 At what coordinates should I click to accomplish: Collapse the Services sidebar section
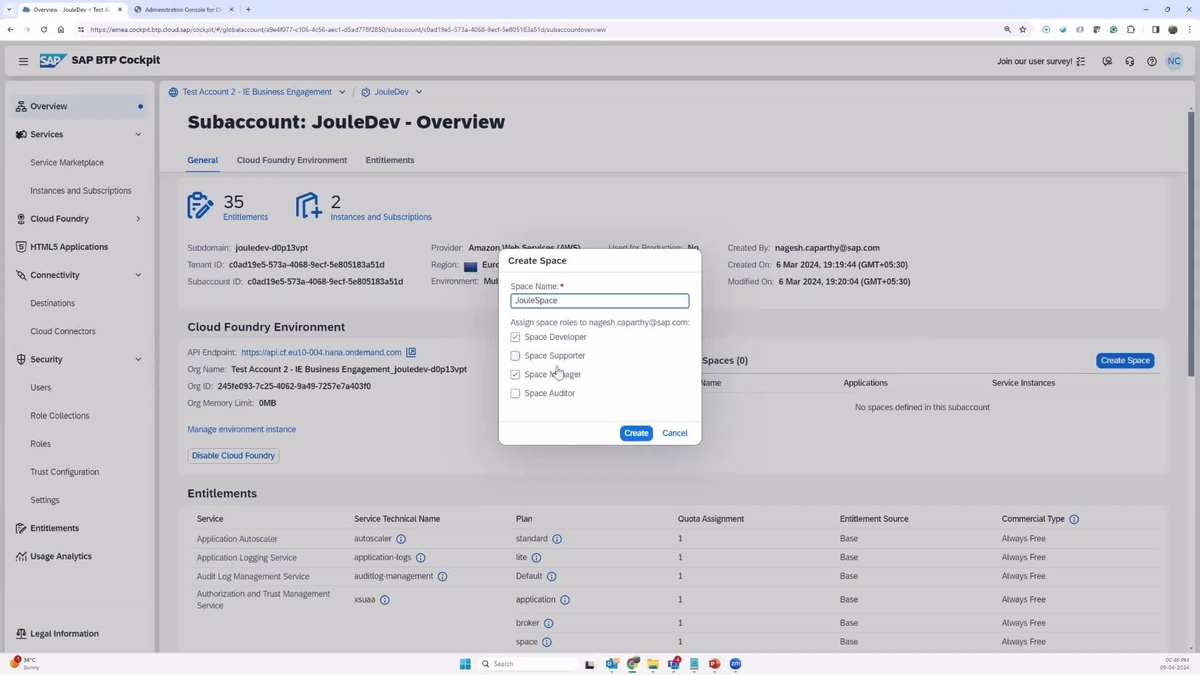pyautogui.click(x=138, y=134)
